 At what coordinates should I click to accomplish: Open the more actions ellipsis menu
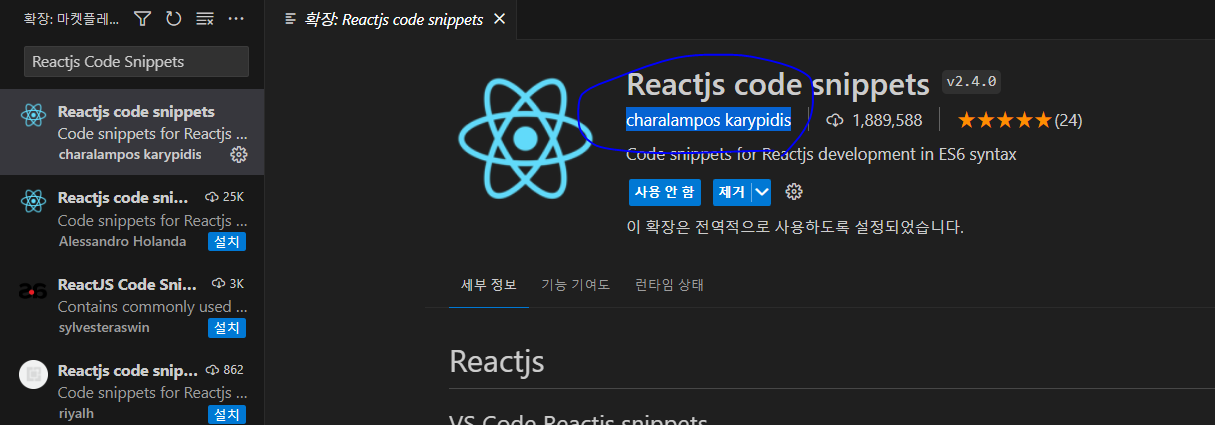237,18
